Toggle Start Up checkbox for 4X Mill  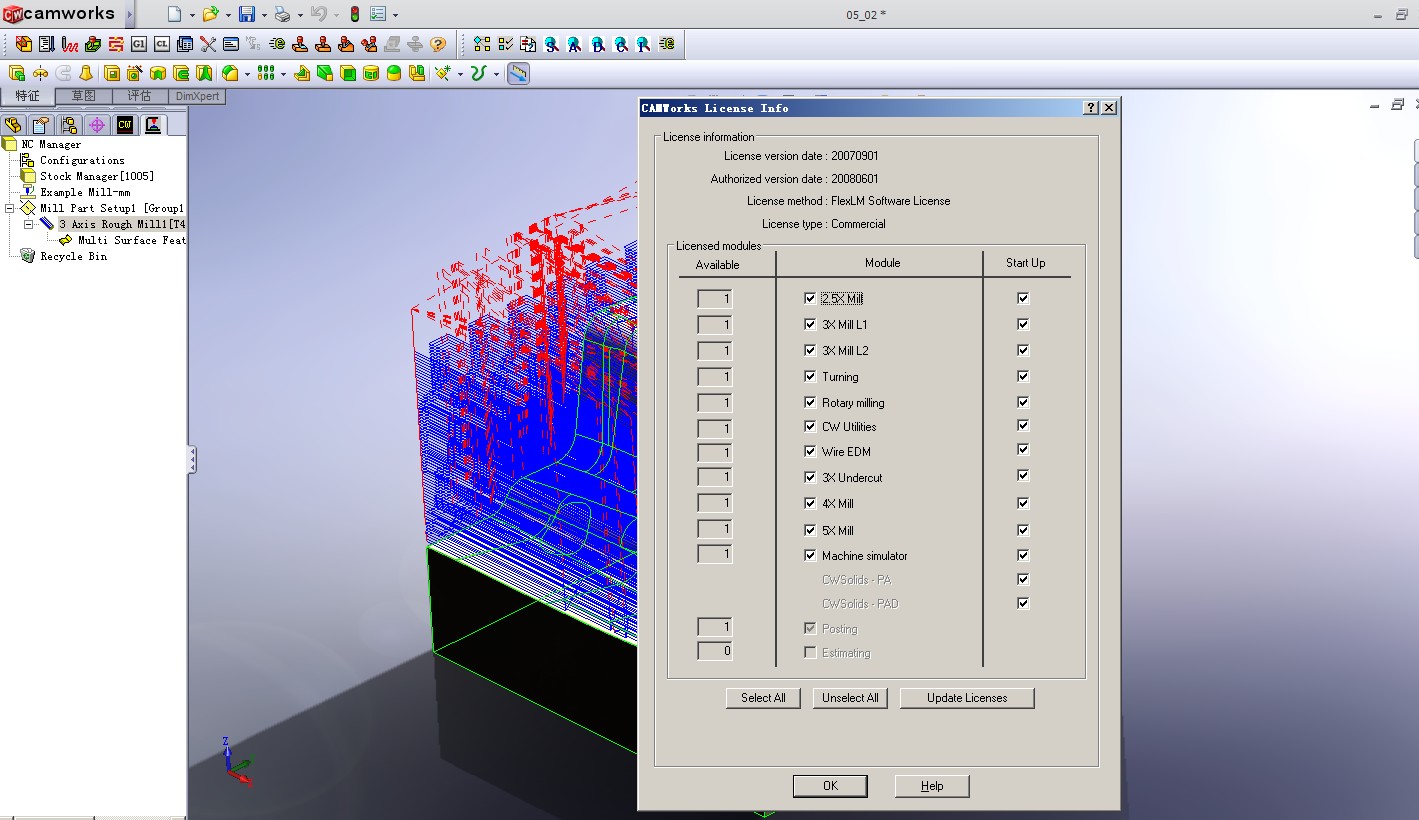pos(1023,502)
